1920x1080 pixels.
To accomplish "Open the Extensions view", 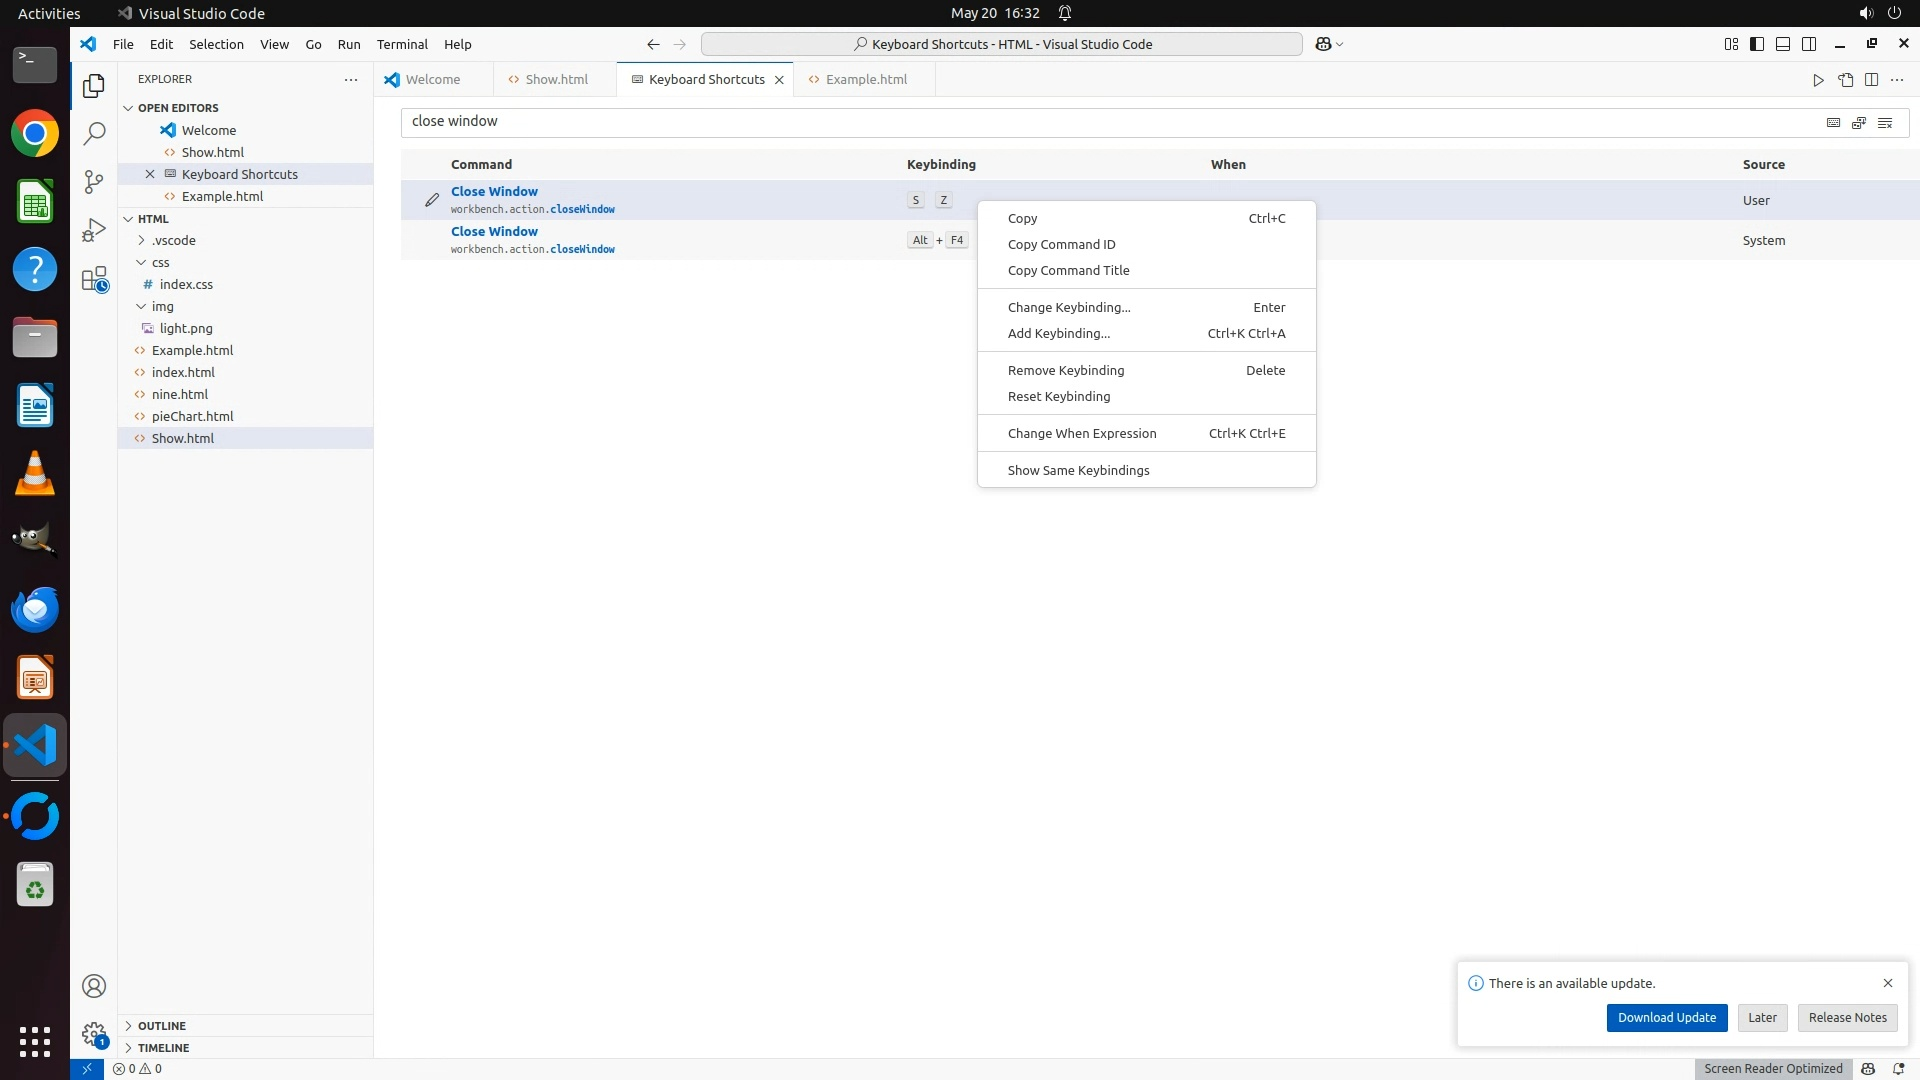I will click(x=94, y=279).
